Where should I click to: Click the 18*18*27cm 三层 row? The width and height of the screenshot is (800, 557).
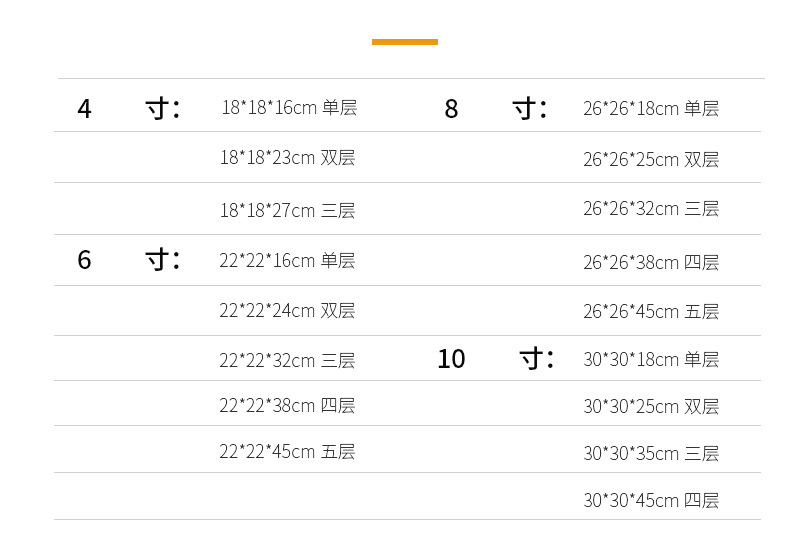(x=288, y=210)
